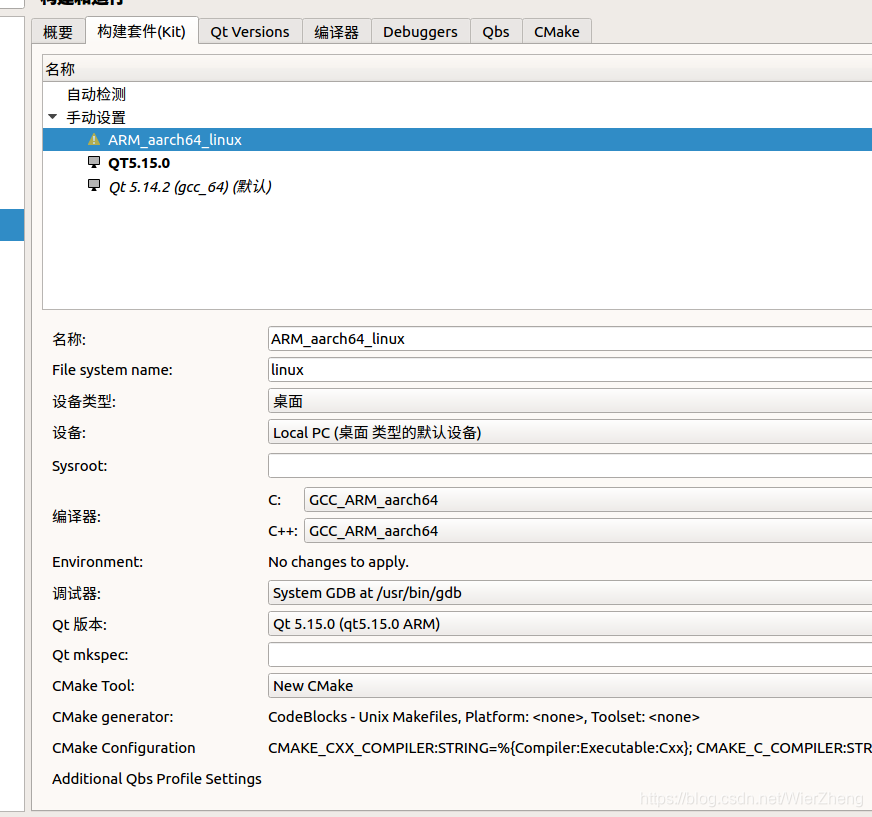Image resolution: width=872 pixels, height=817 pixels.
Task: Click the File system name field
Action: (x=570, y=370)
